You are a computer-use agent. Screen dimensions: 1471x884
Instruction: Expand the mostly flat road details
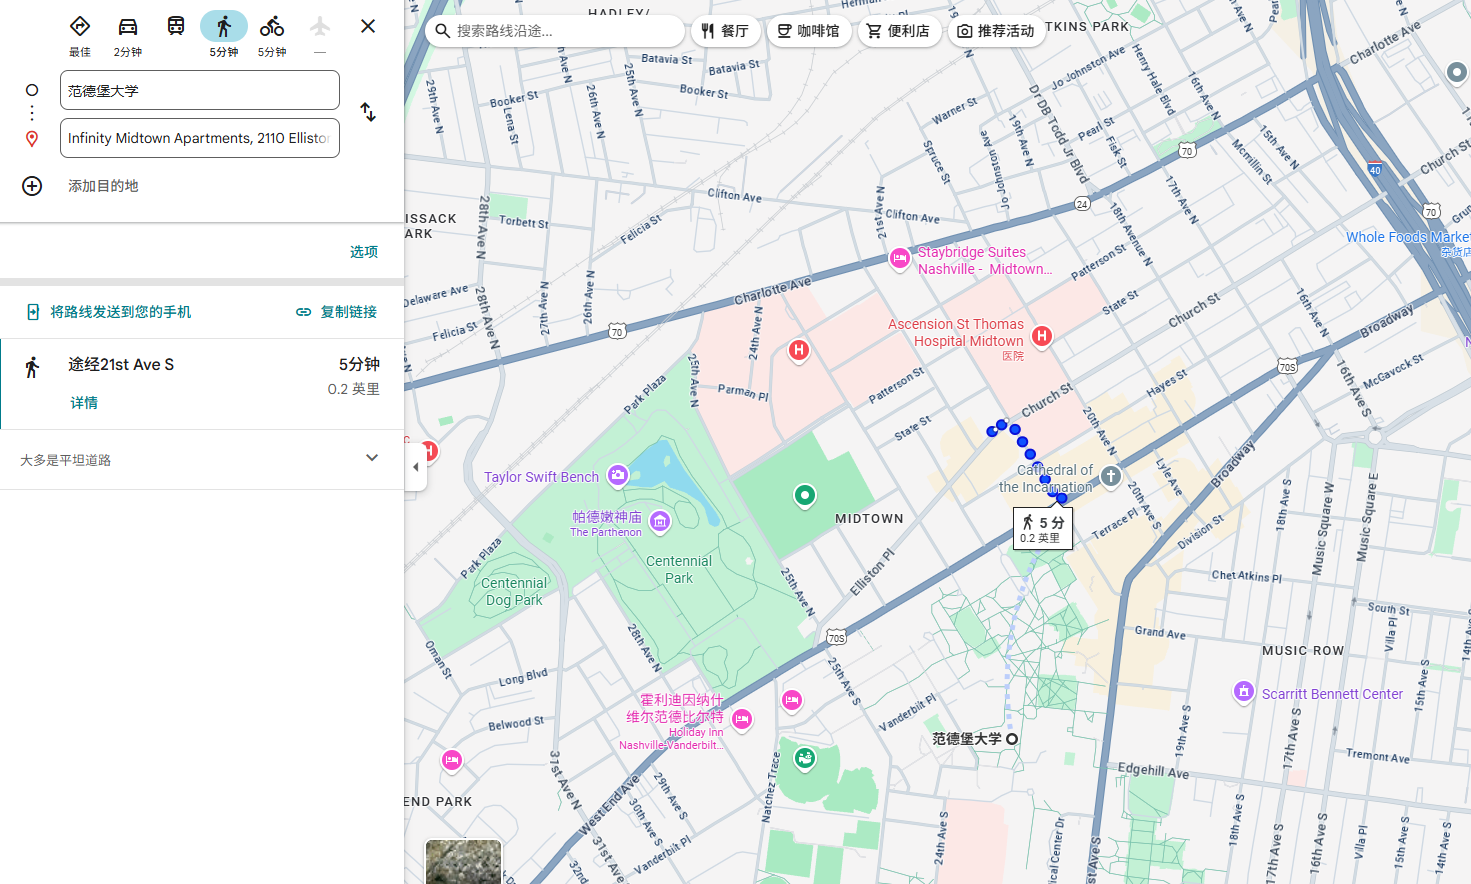click(x=371, y=459)
